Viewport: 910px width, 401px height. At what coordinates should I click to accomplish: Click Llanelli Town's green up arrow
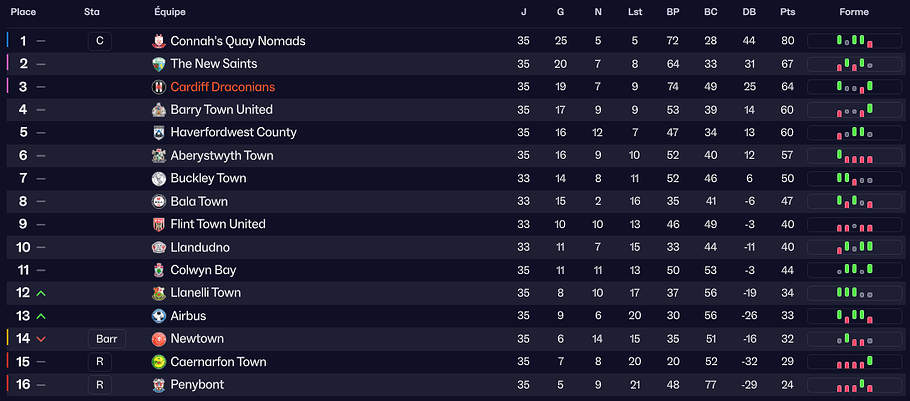coord(41,293)
